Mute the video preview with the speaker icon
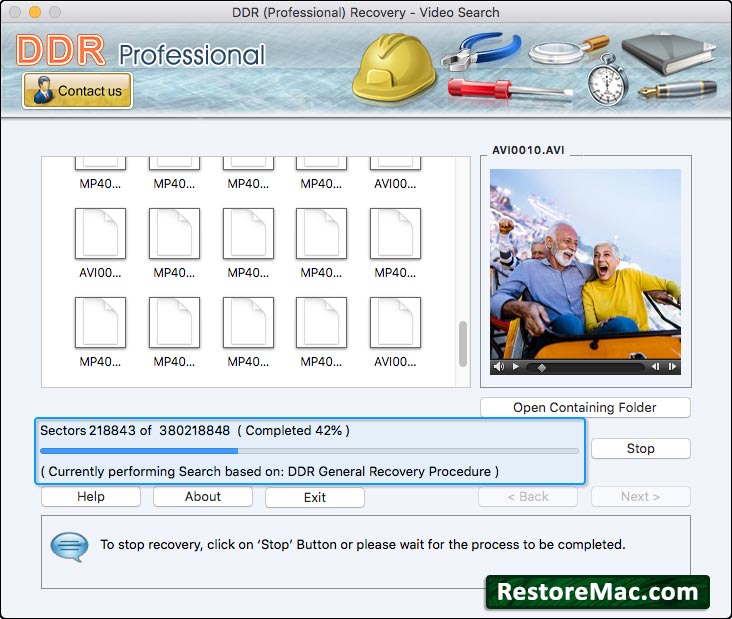732x619 pixels. 499,366
